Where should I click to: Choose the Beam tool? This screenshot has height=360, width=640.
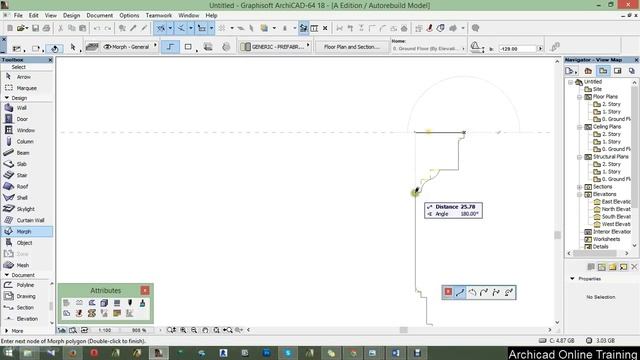(27, 153)
